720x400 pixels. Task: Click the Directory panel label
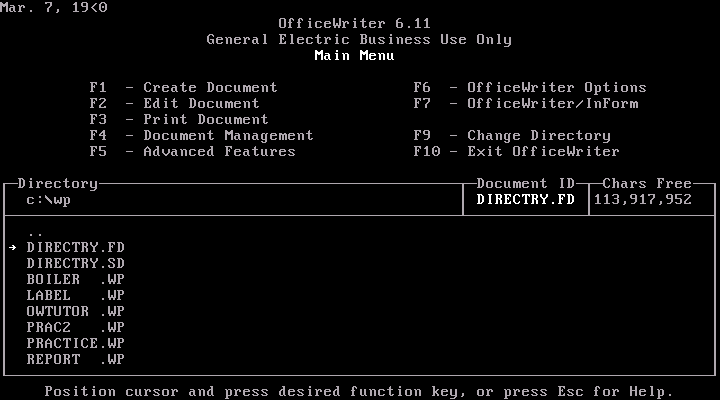click(57, 184)
